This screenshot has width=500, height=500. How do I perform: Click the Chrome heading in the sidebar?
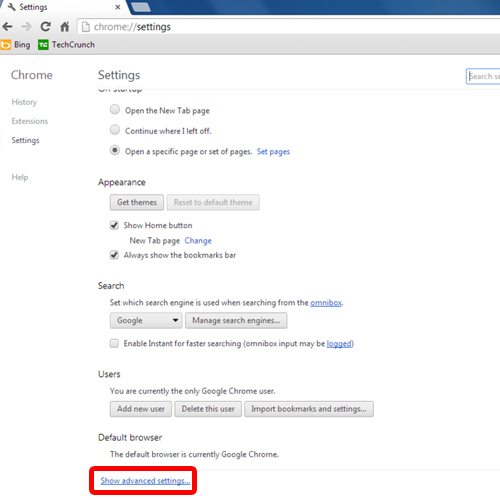point(32,75)
